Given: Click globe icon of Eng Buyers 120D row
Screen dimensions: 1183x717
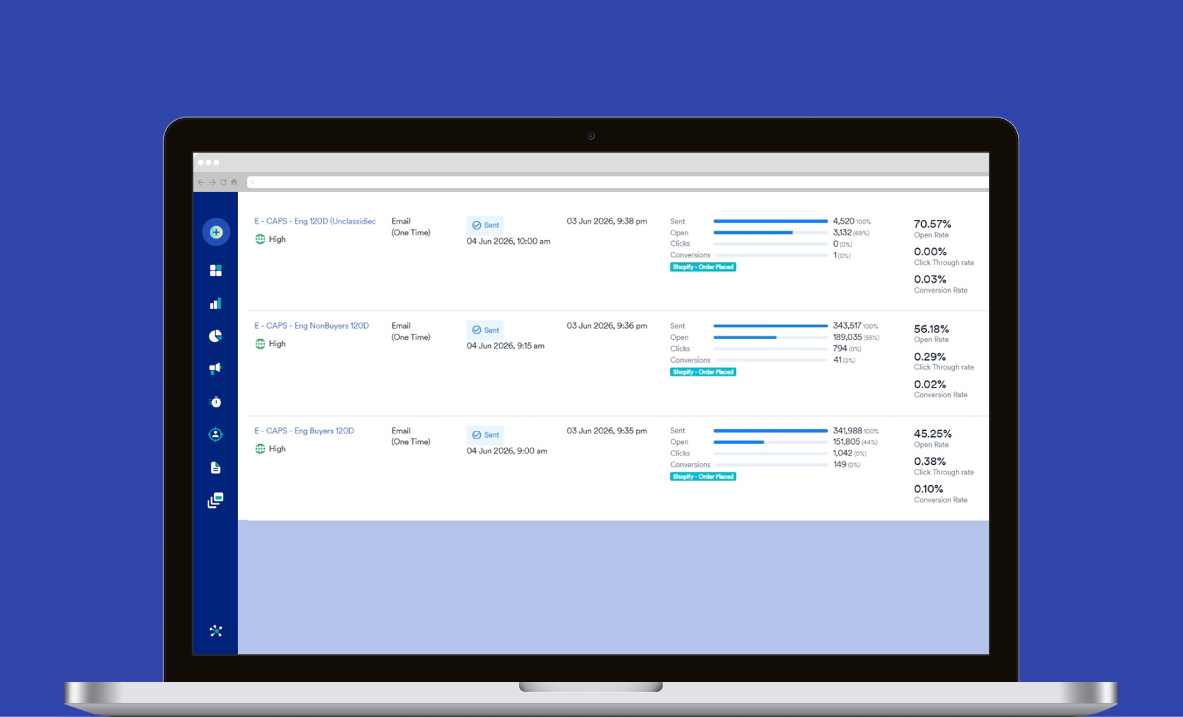Looking at the screenshot, I should point(260,449).
